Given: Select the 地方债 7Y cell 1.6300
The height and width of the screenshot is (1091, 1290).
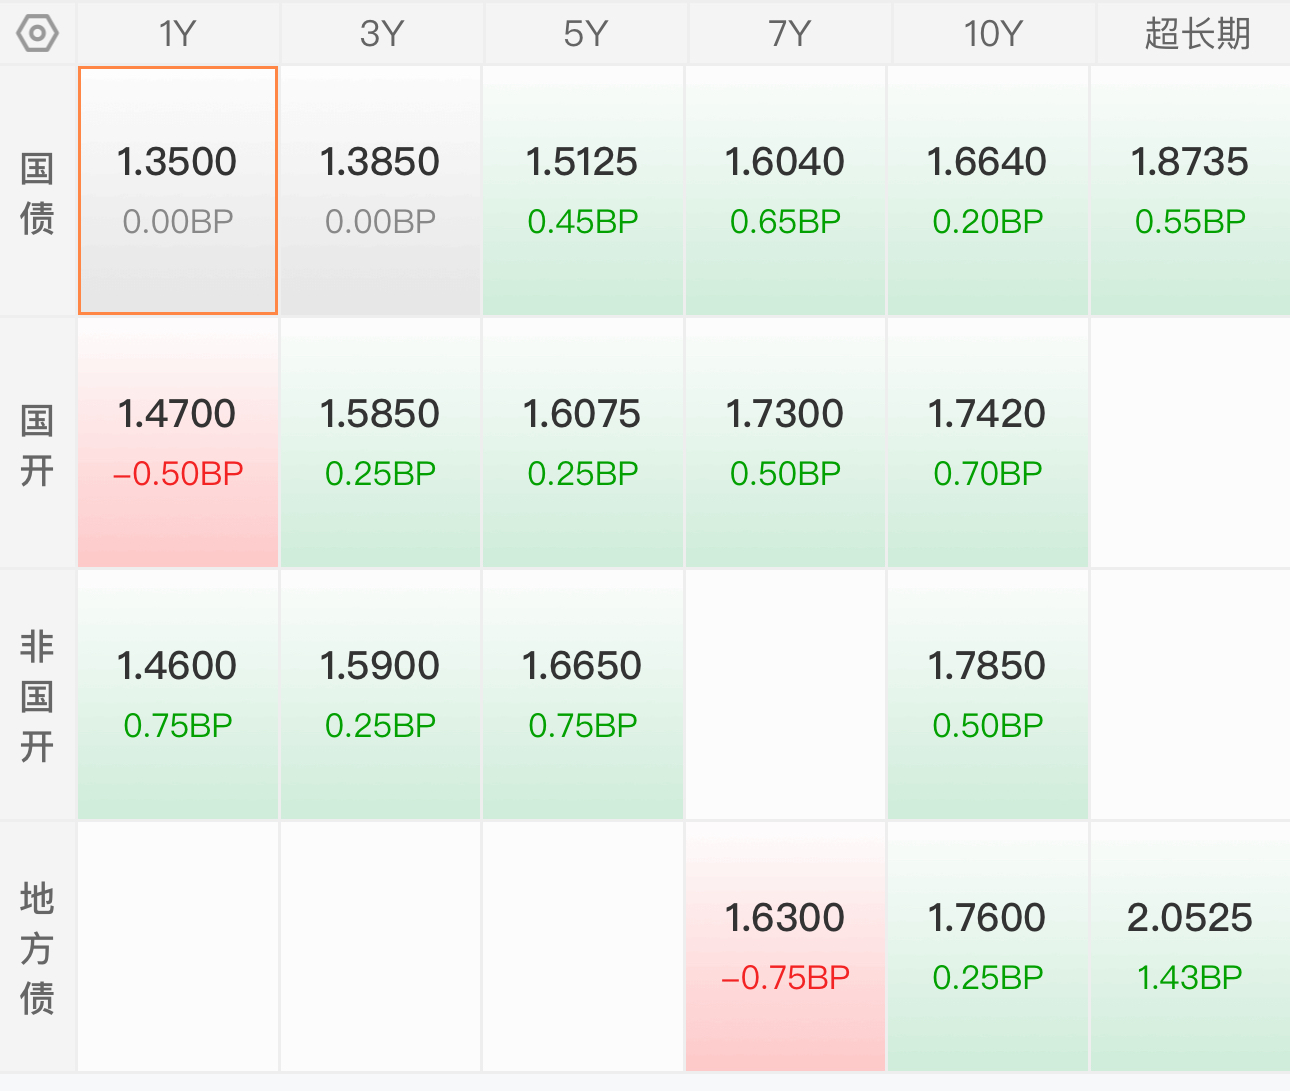Looking at the screenshot, I should (785, 947).
